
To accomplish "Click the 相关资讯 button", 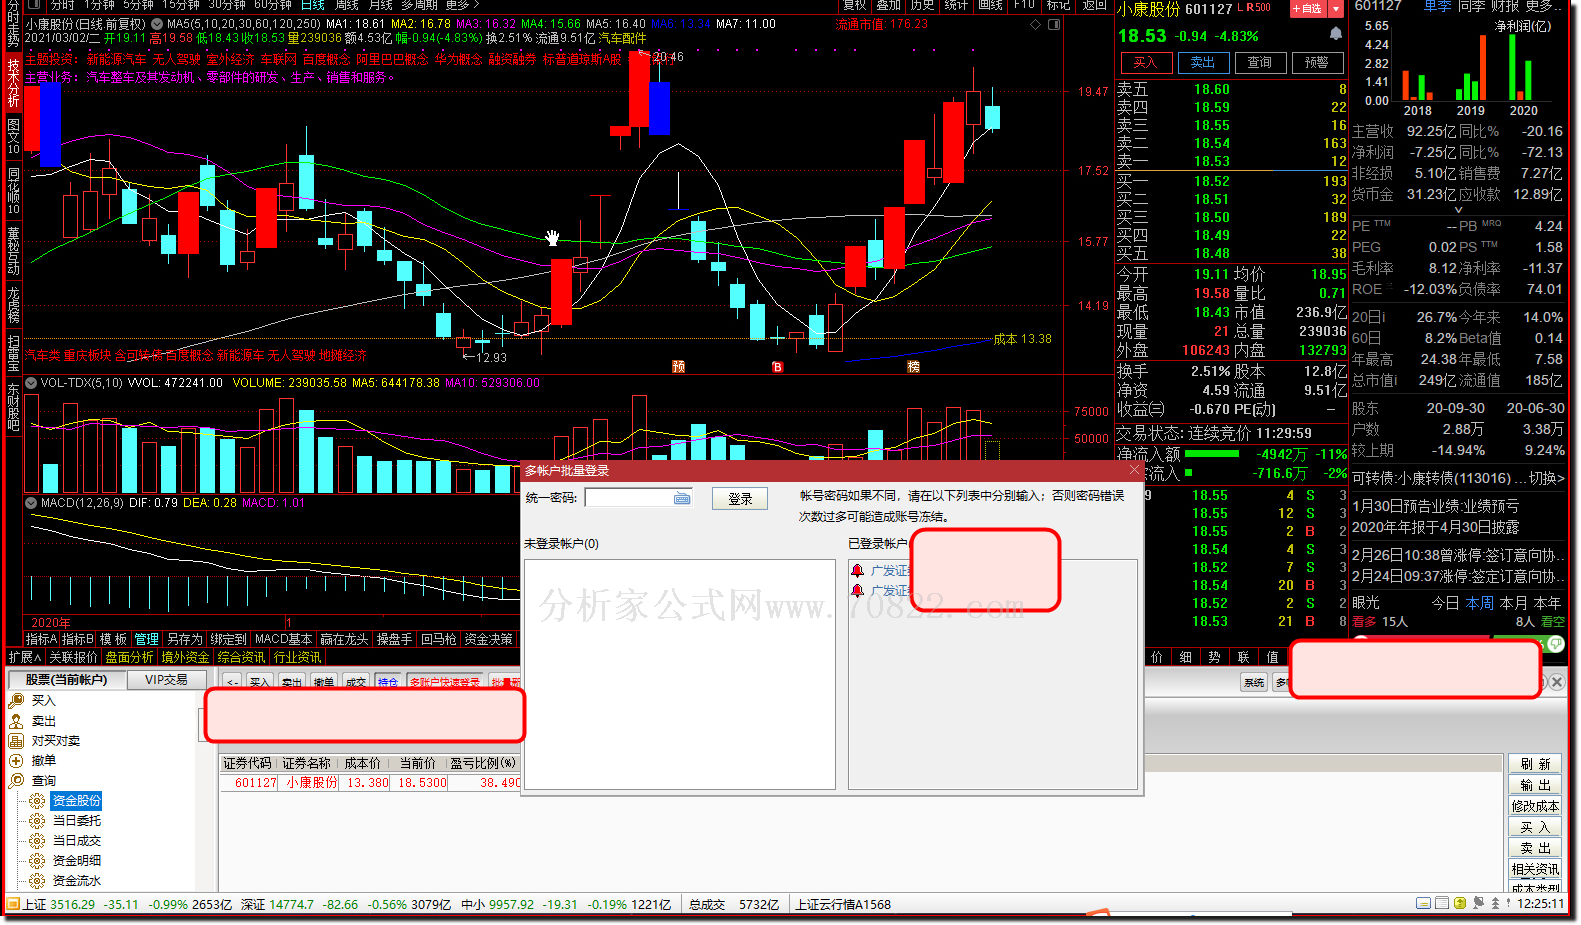I will pyautogui.click(x=1535, y=869).
